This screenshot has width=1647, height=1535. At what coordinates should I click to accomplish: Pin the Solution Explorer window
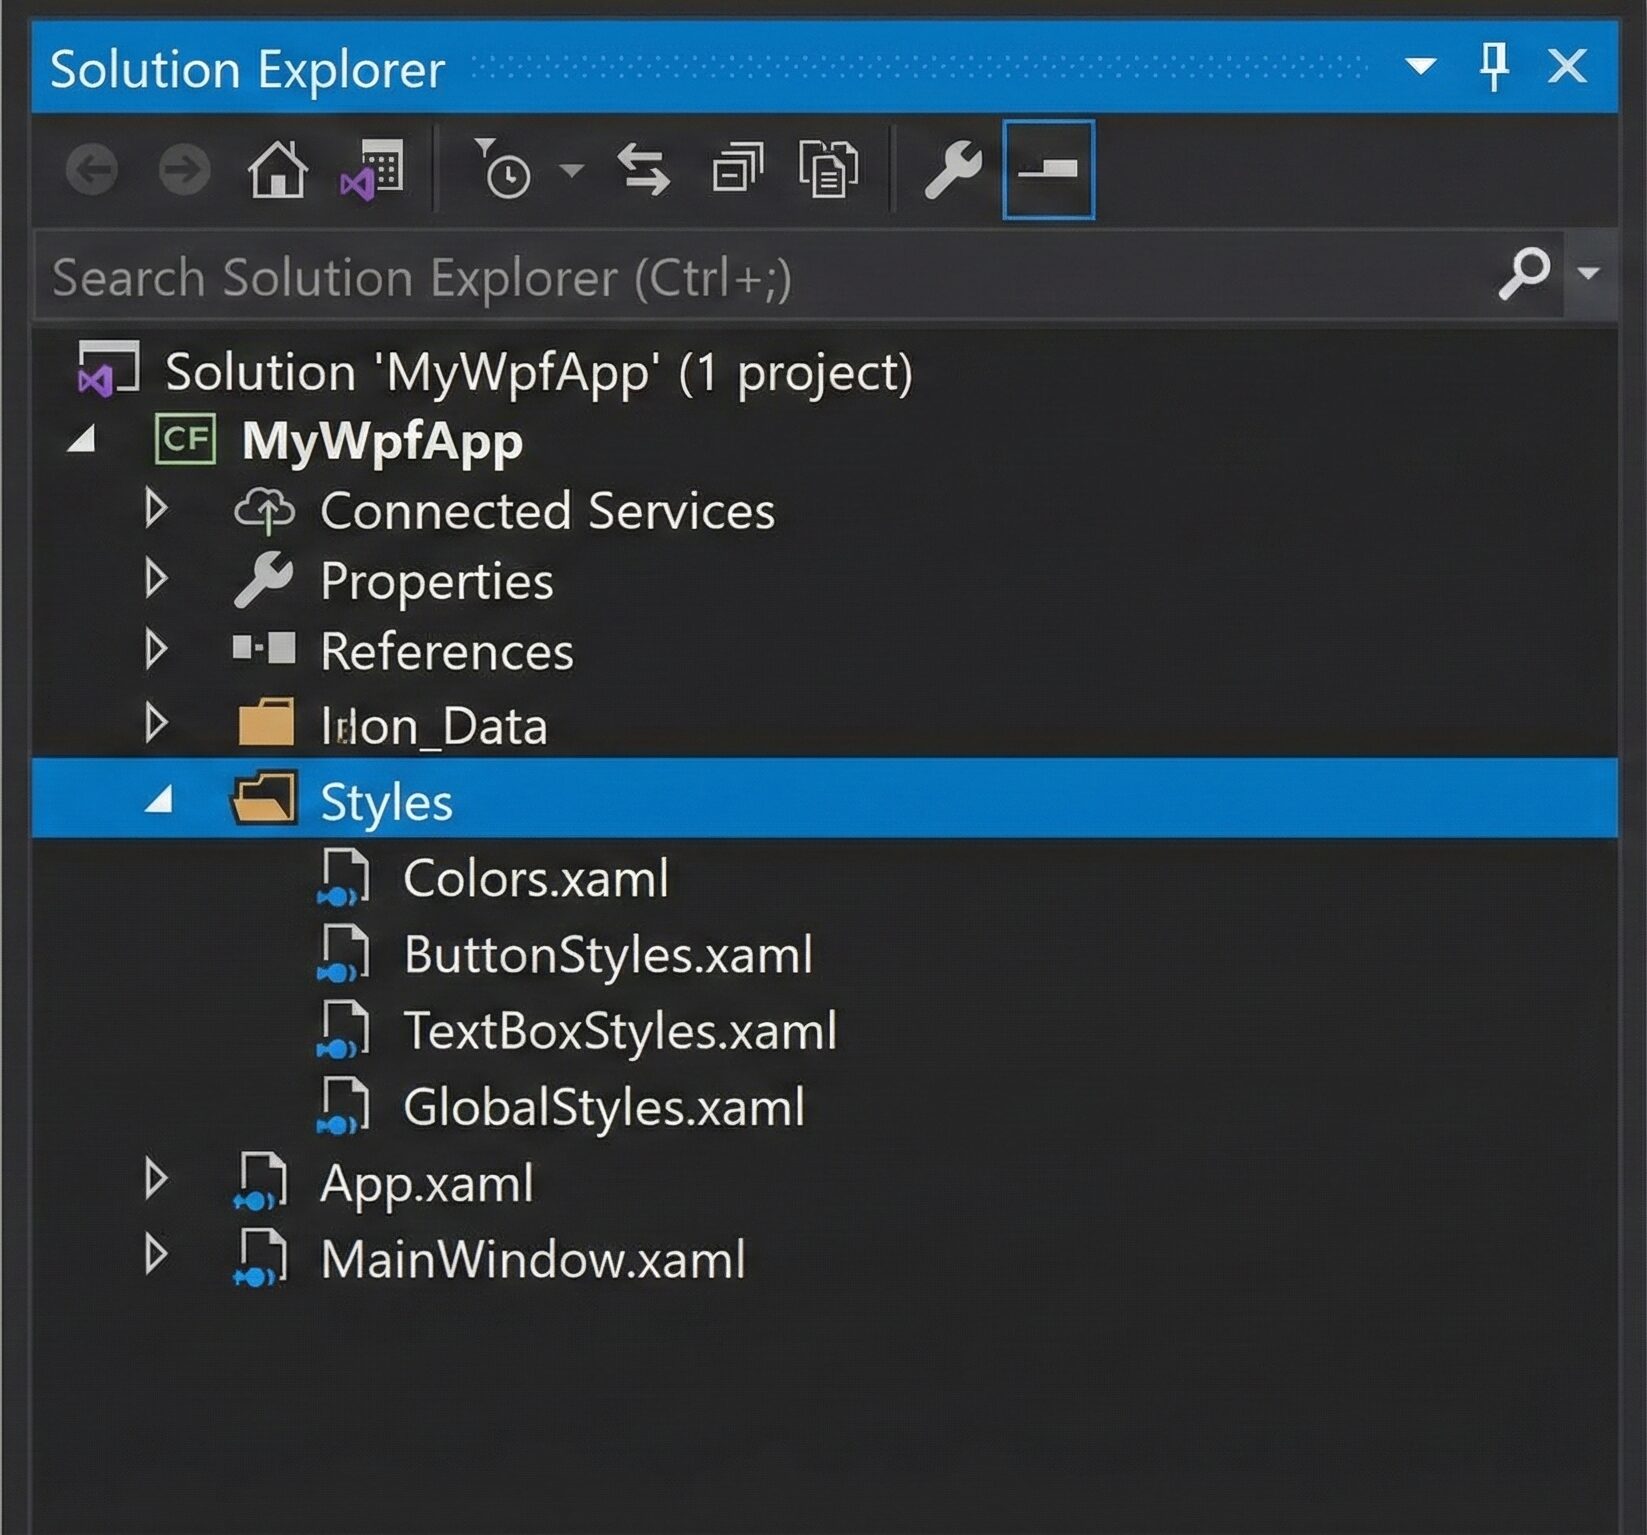click(1492, 67)
